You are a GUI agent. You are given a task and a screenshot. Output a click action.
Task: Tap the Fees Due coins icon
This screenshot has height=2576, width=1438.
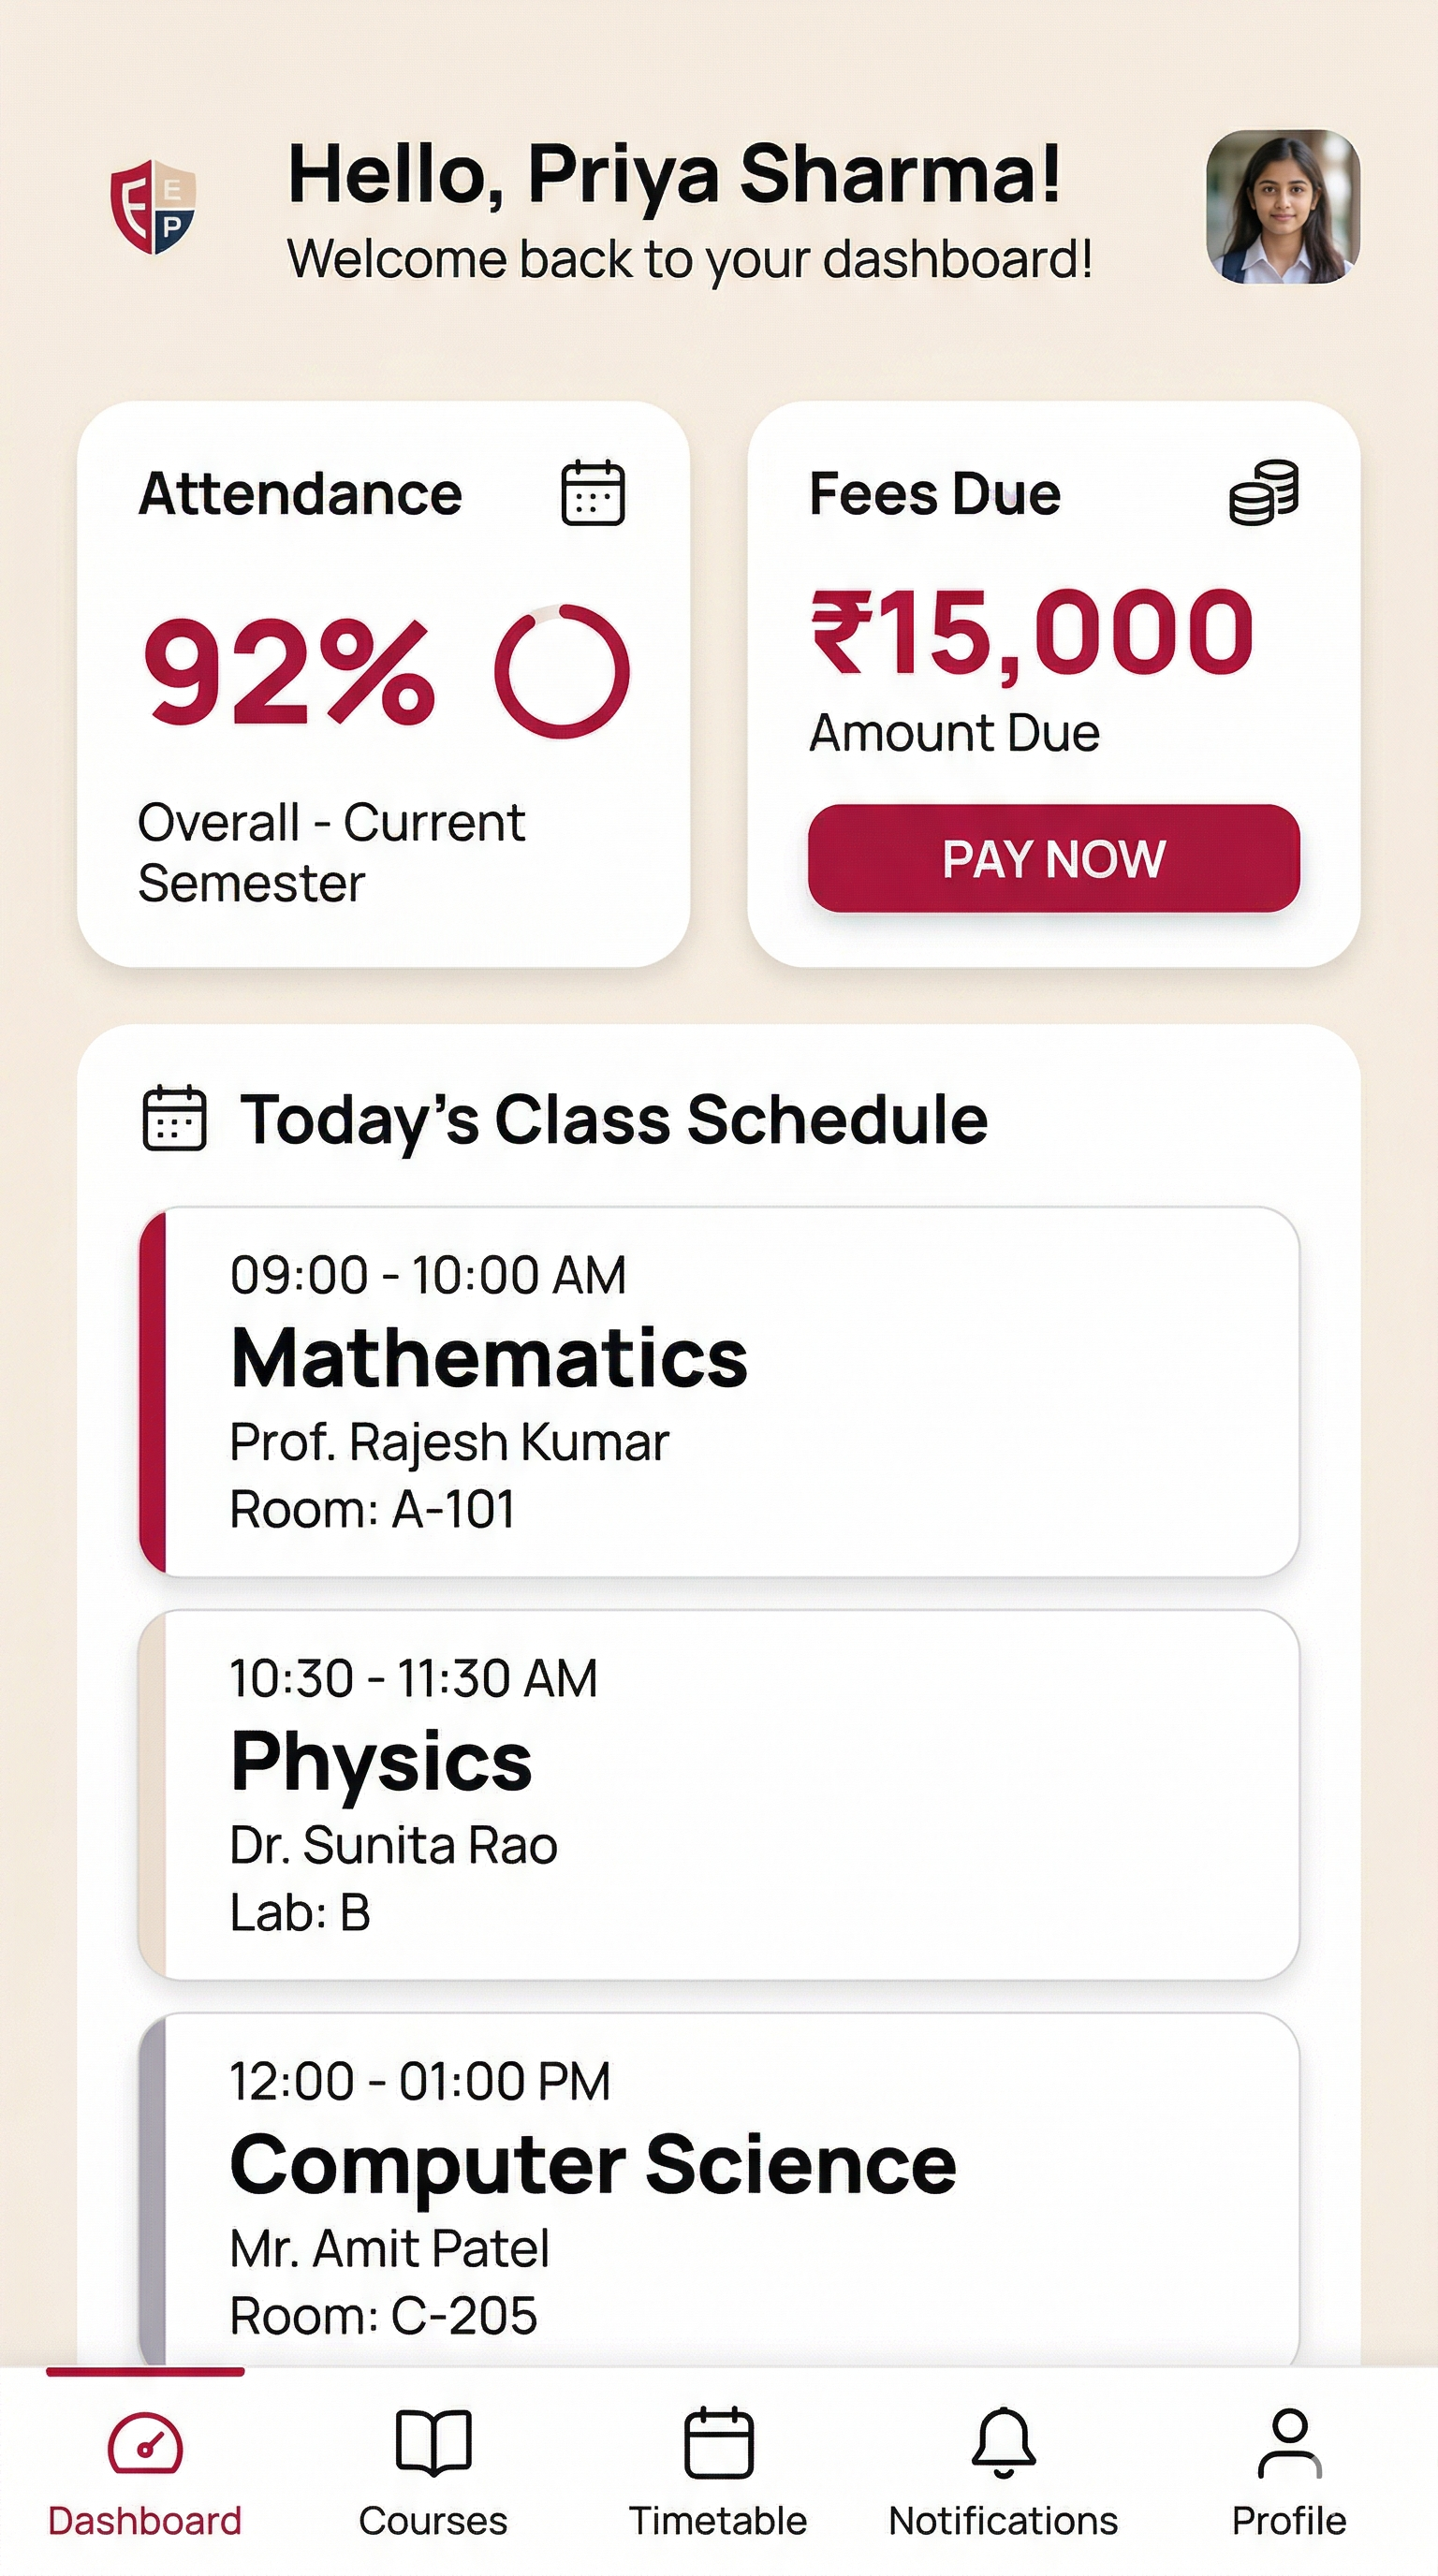tap(1264, 492)
